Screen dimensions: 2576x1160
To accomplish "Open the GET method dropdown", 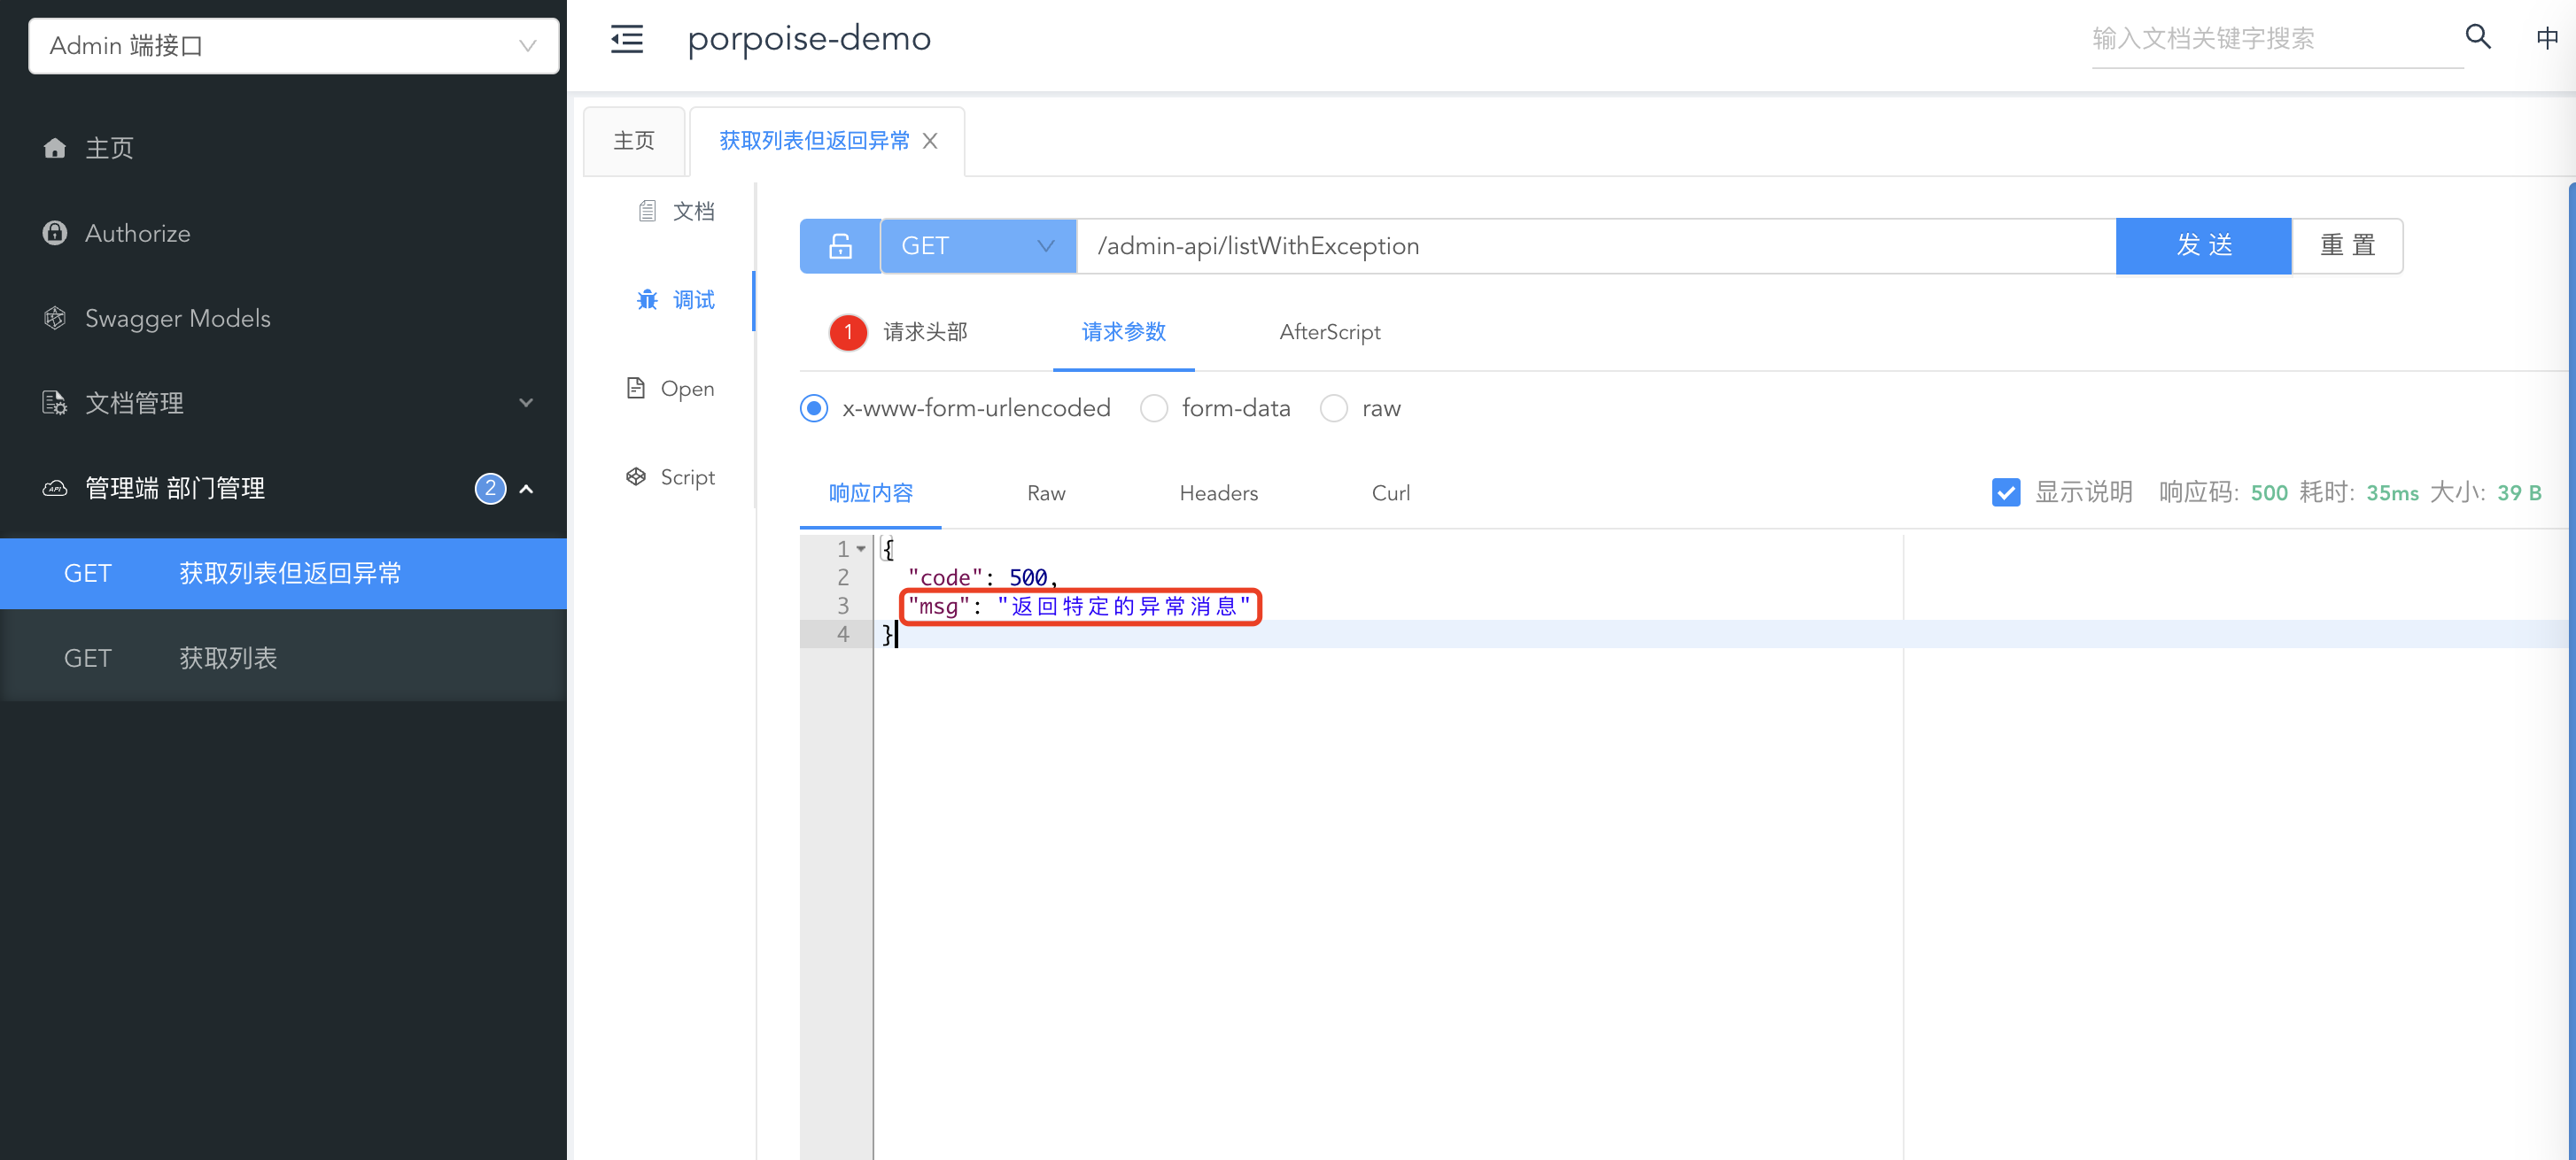I will (977, 246).
